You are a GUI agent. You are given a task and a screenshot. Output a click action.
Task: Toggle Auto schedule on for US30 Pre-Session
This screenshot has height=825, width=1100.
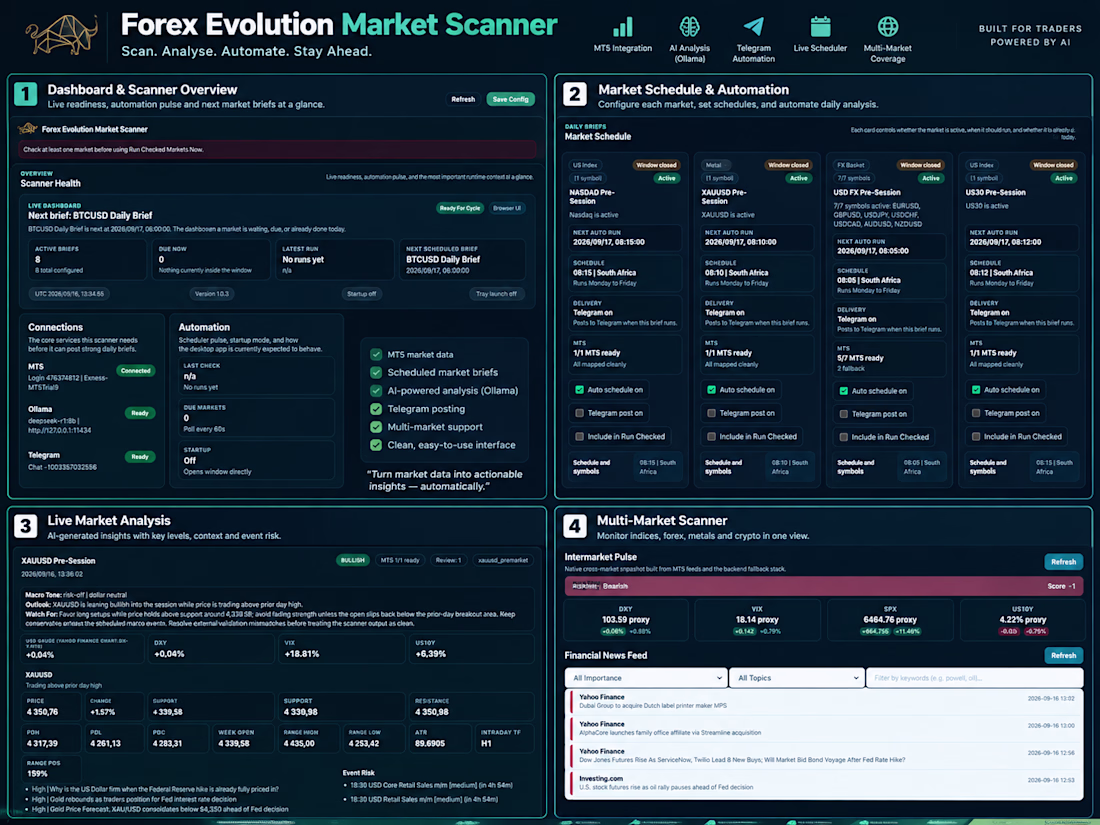pyautogui.click(x=976, y=389)
